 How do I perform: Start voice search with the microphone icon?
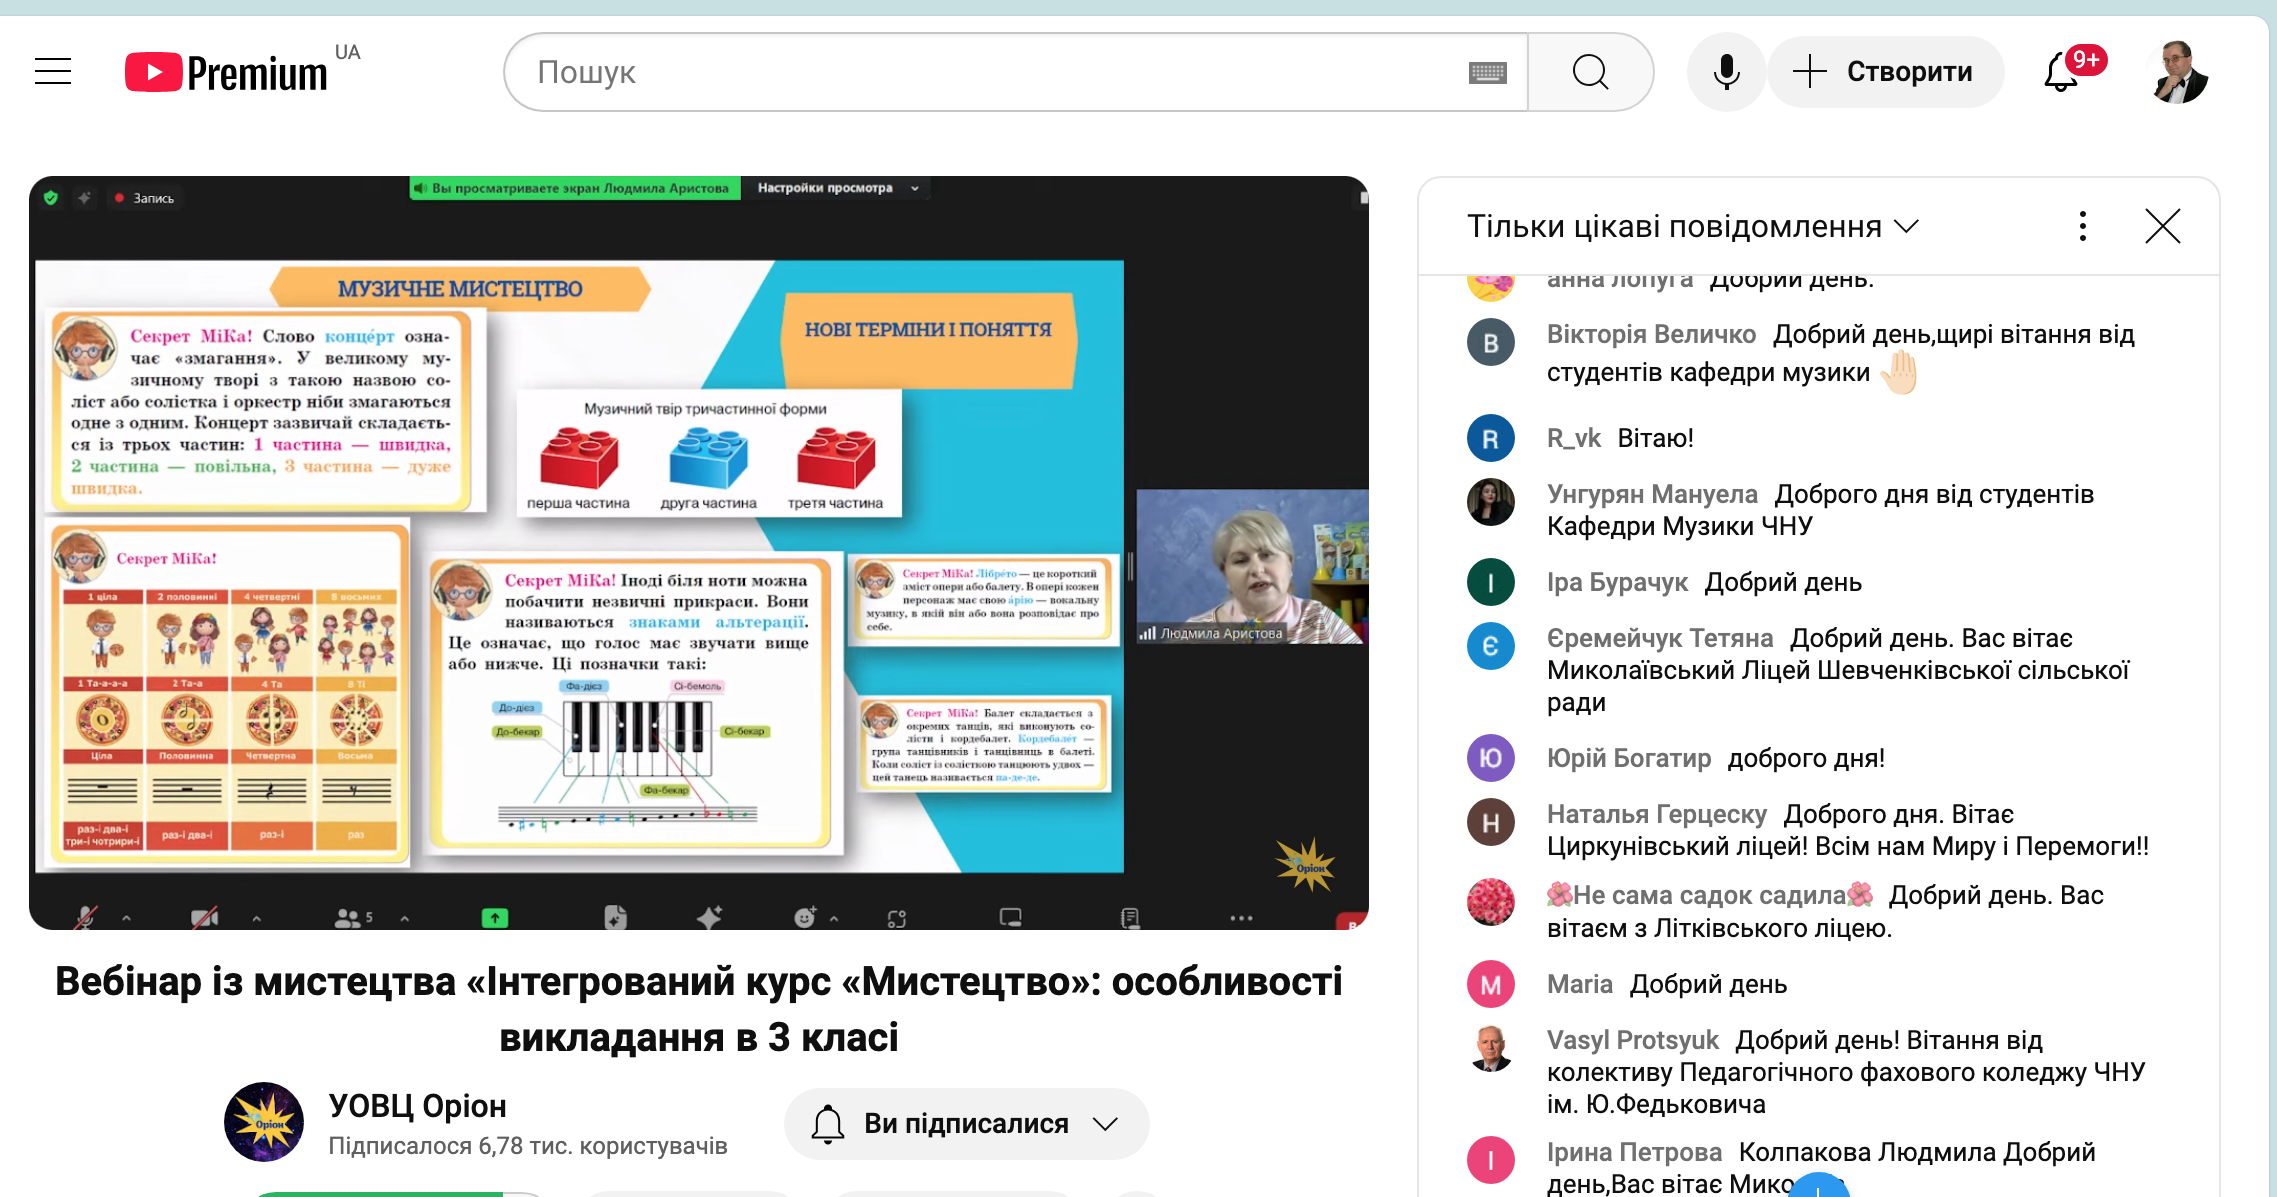1726,72
